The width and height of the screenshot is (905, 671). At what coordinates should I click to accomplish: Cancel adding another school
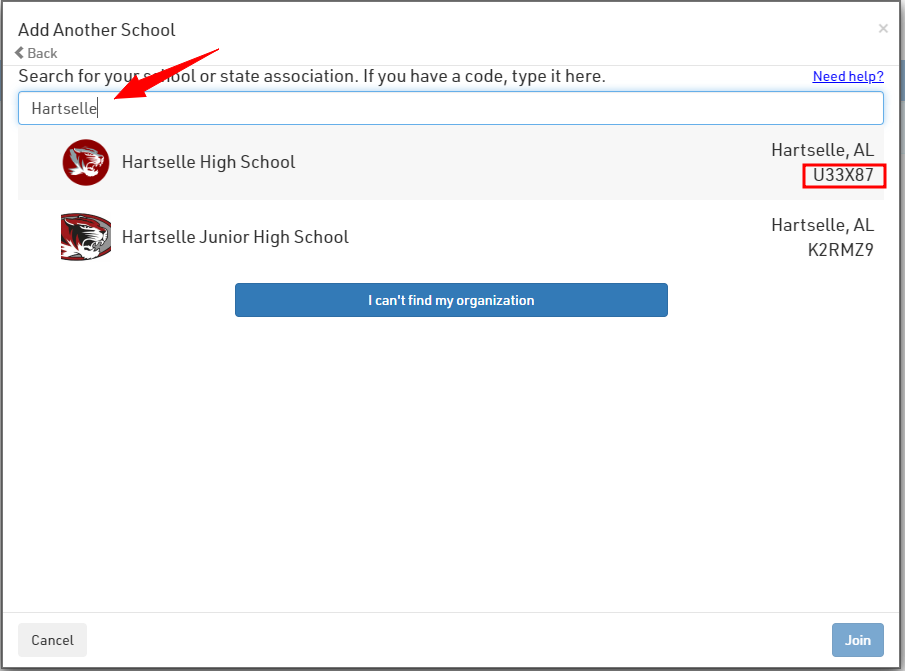click(52, 640)
